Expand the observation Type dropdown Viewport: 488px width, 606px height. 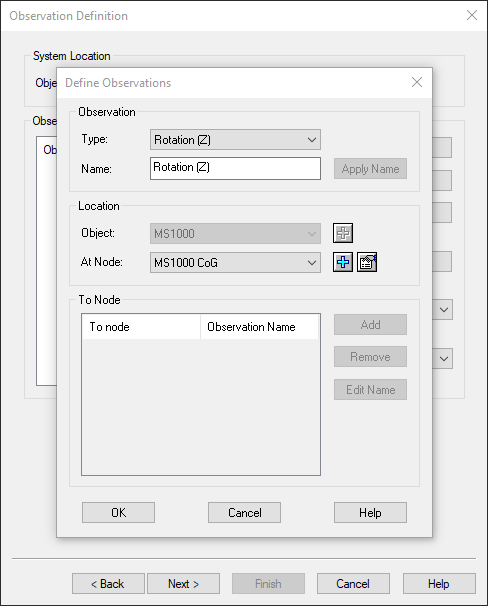click(235, 140)
